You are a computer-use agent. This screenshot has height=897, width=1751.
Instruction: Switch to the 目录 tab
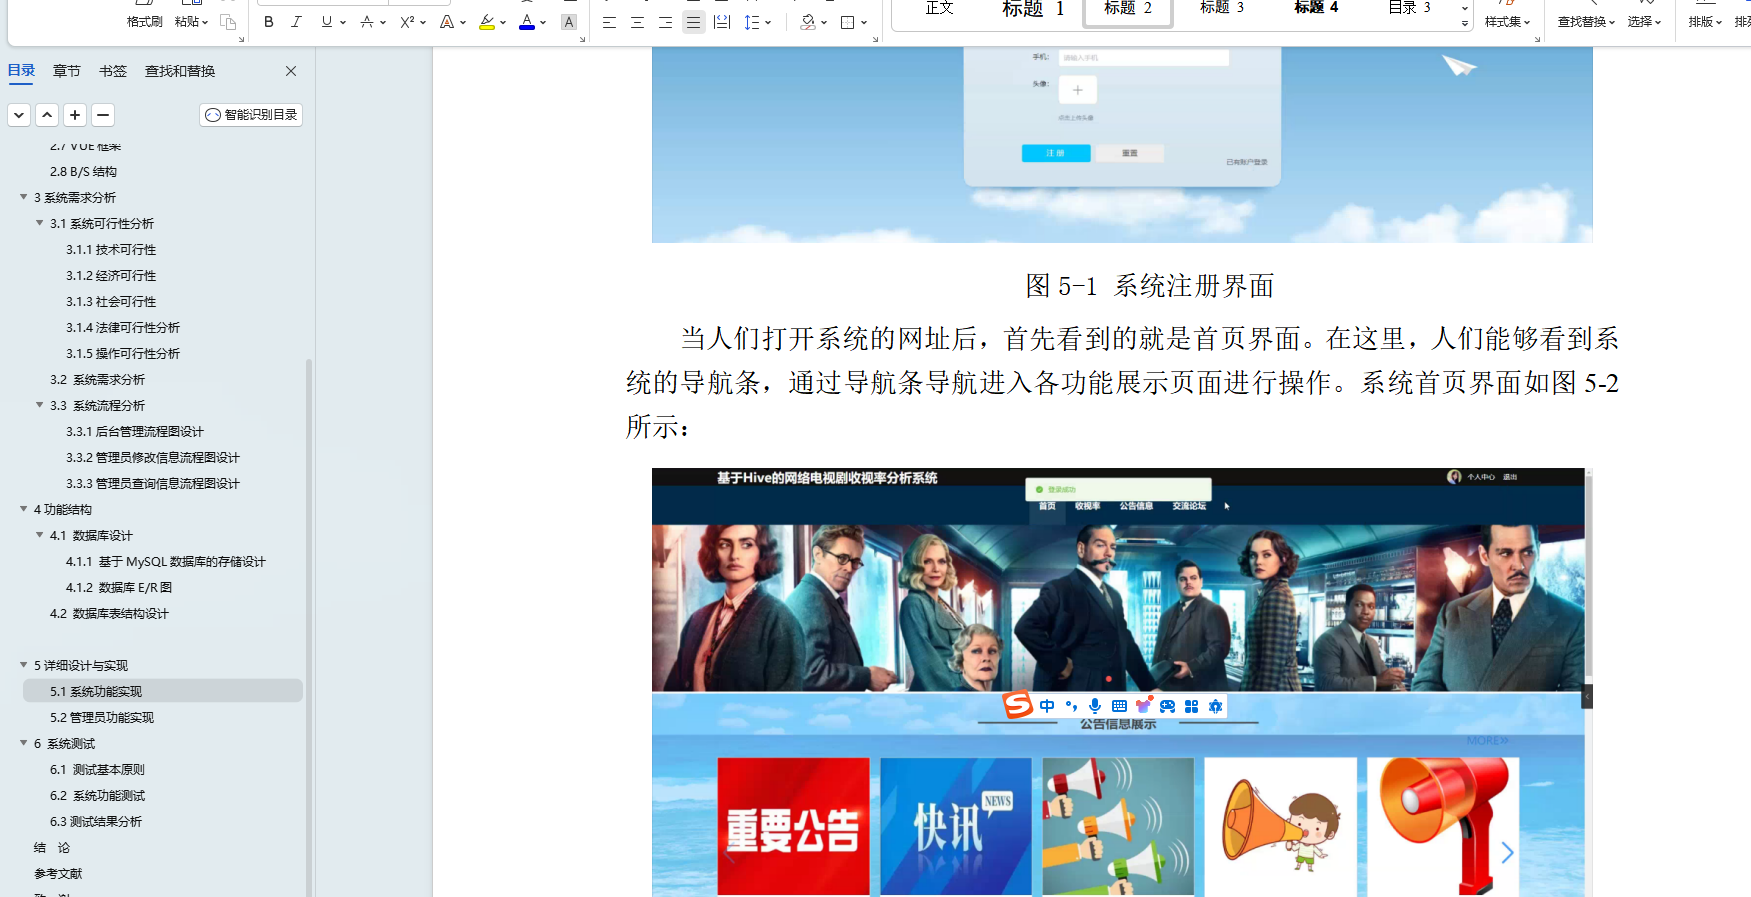21,70
